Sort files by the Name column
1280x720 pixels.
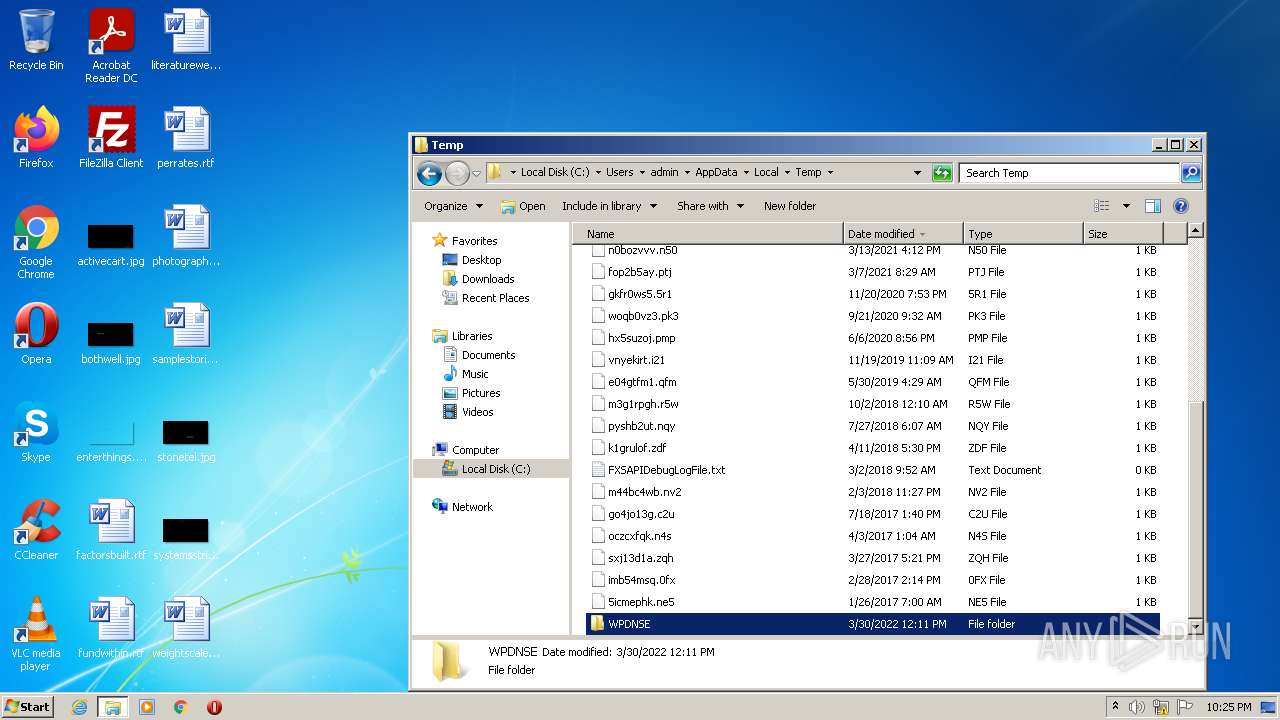[710, 234]
